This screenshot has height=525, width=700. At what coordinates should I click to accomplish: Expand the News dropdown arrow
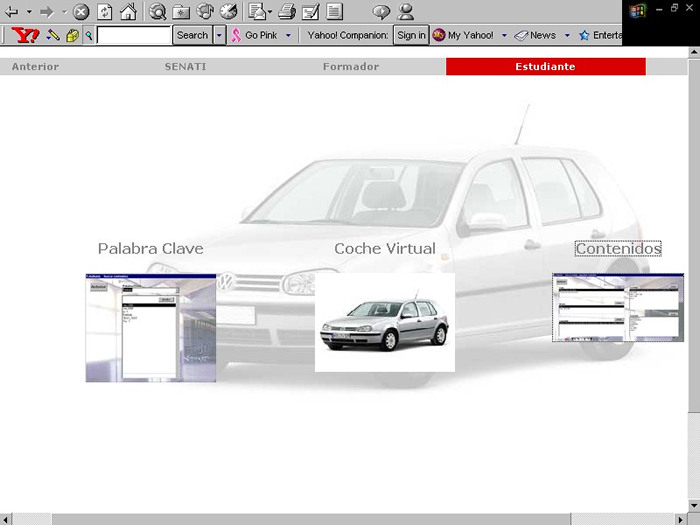567,35
